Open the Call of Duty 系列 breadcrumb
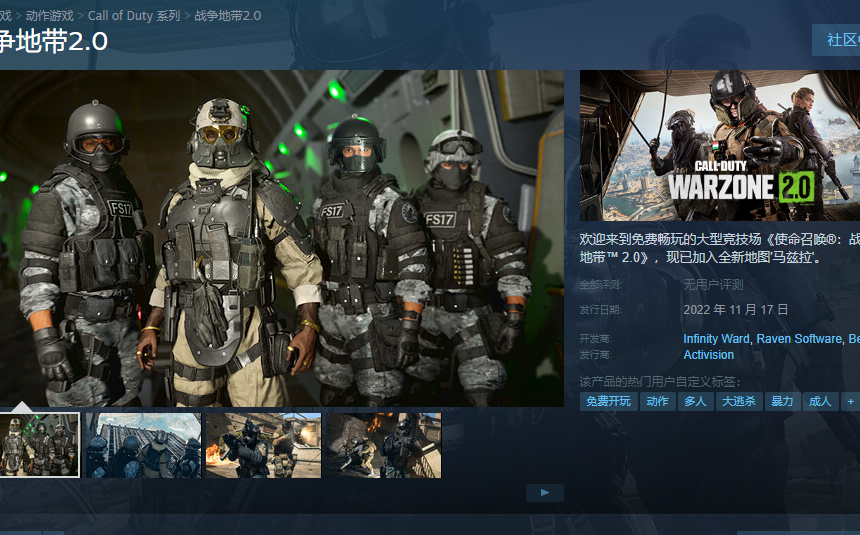 [x=134, y=15]
